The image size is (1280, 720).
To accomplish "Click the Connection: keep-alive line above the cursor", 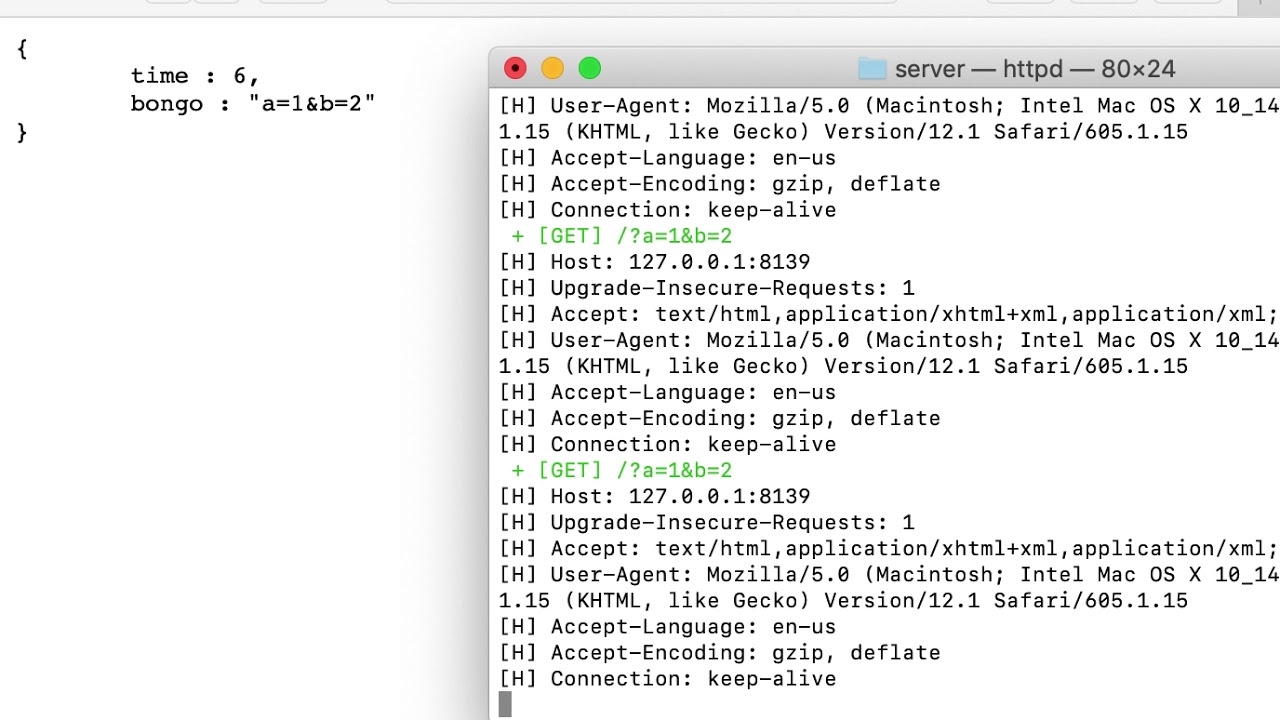I will coord(667,679).
